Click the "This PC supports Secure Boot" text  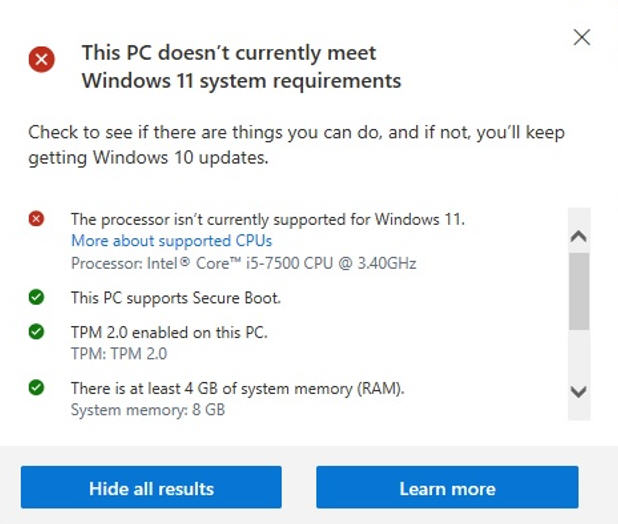(x=175, y=298)
